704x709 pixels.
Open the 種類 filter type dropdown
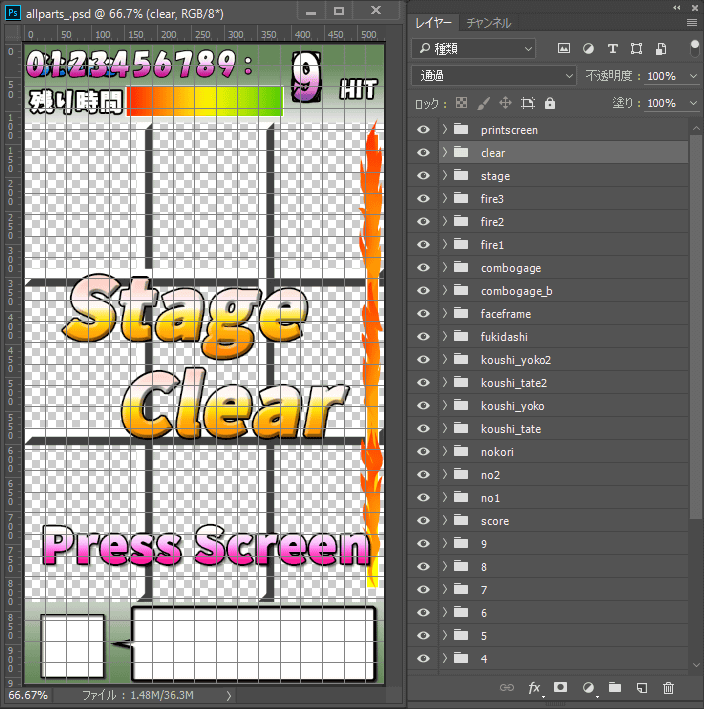473,48
